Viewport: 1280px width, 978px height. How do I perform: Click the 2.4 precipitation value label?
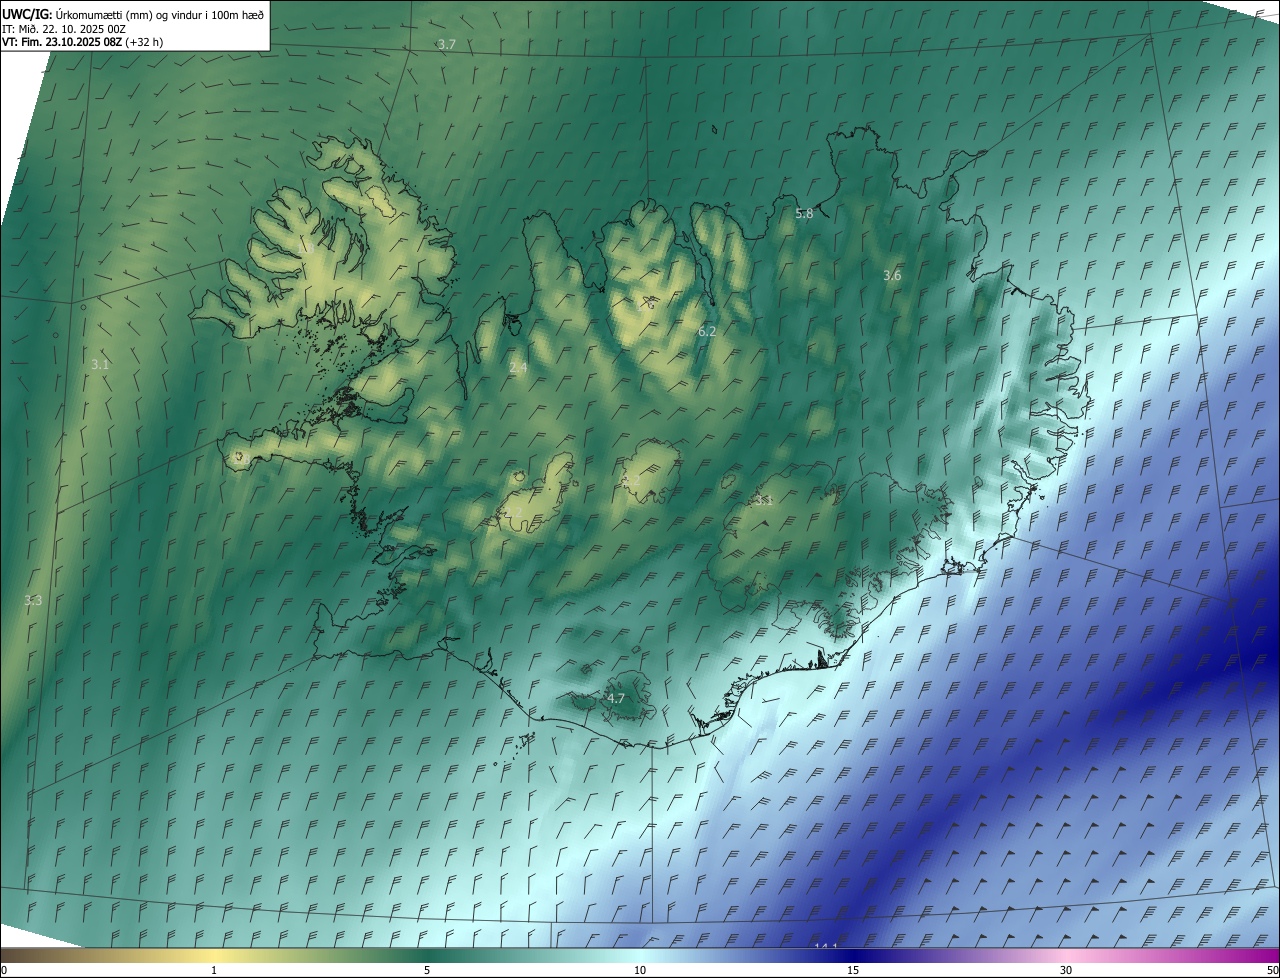[x=518, y=369]
